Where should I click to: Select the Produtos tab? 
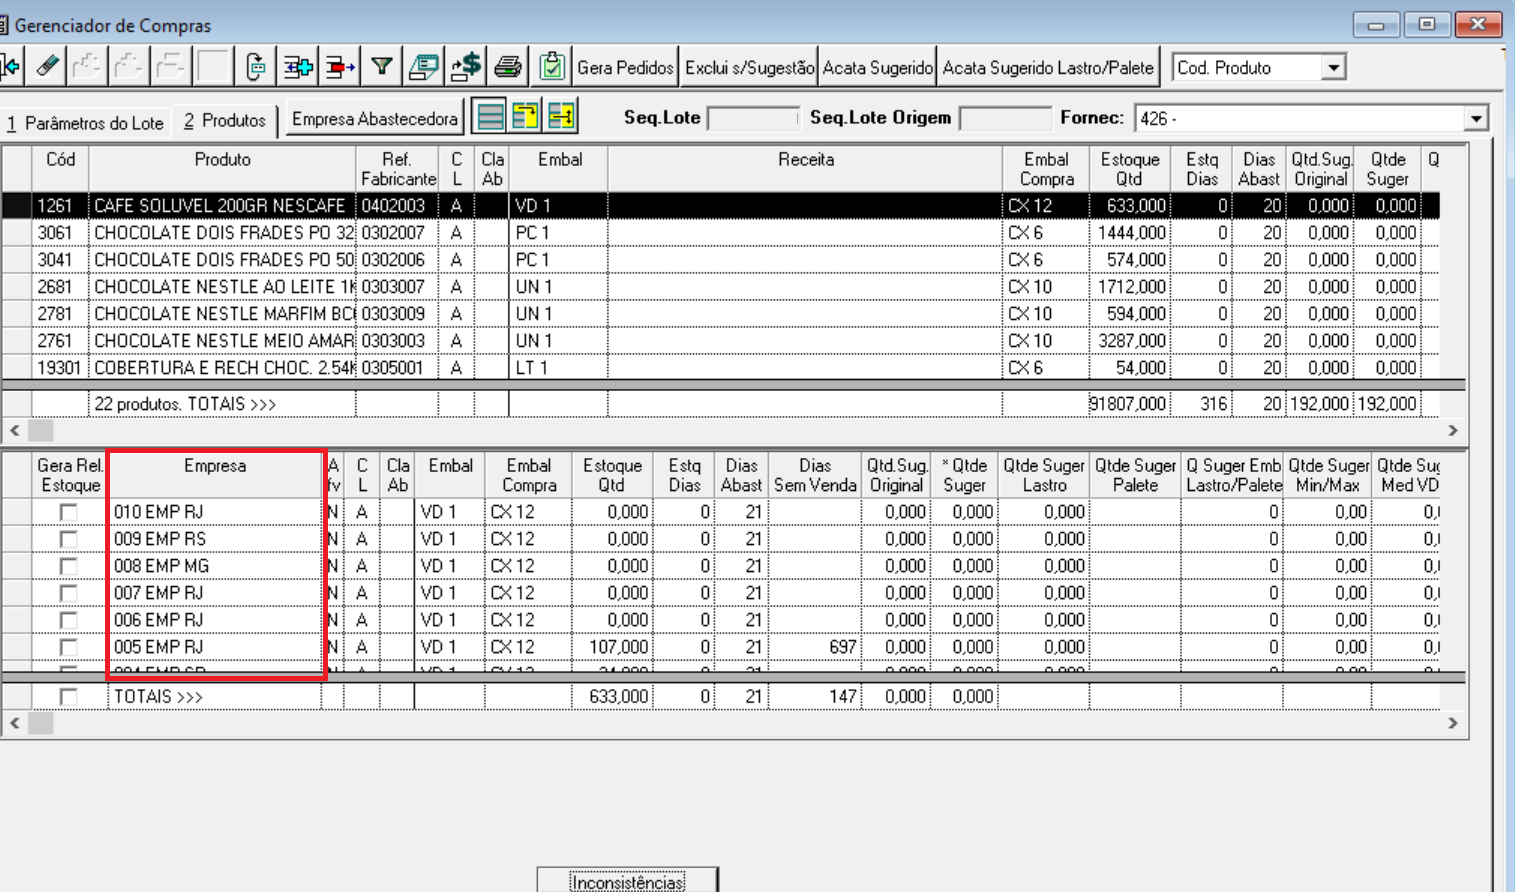point(225,120)
